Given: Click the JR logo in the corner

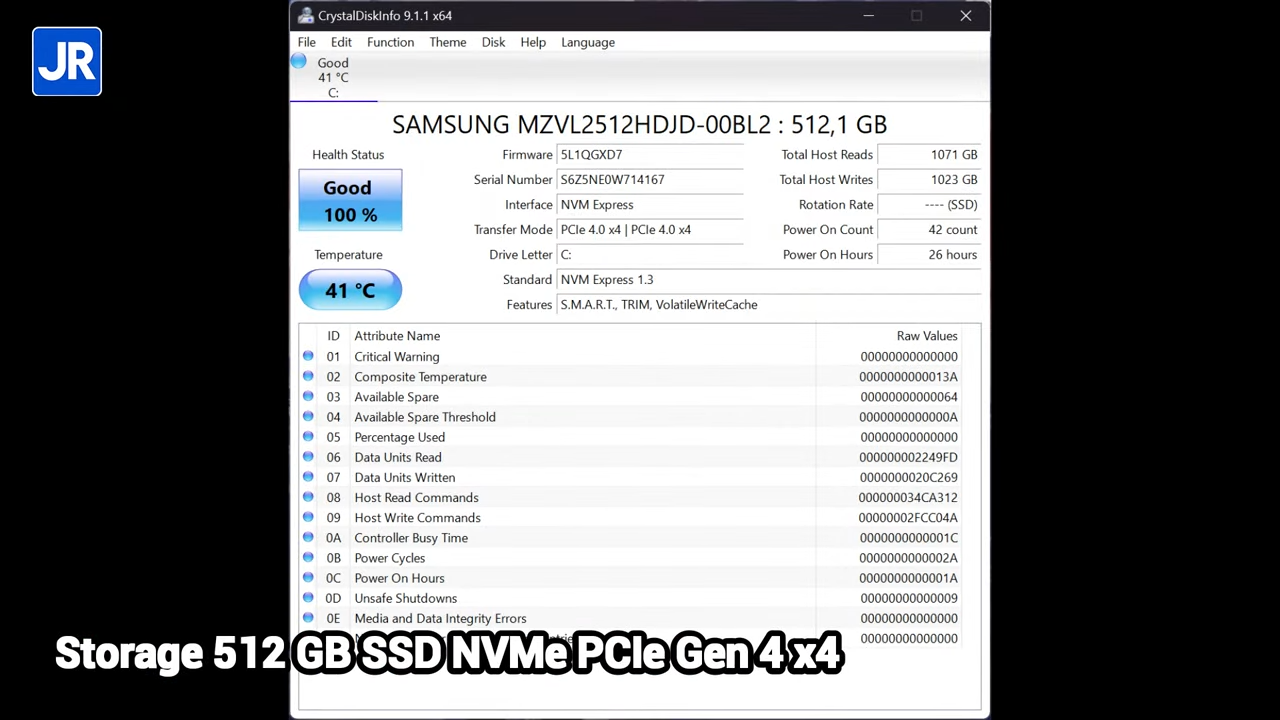Looking at the screenshot, I should point(66,61).
